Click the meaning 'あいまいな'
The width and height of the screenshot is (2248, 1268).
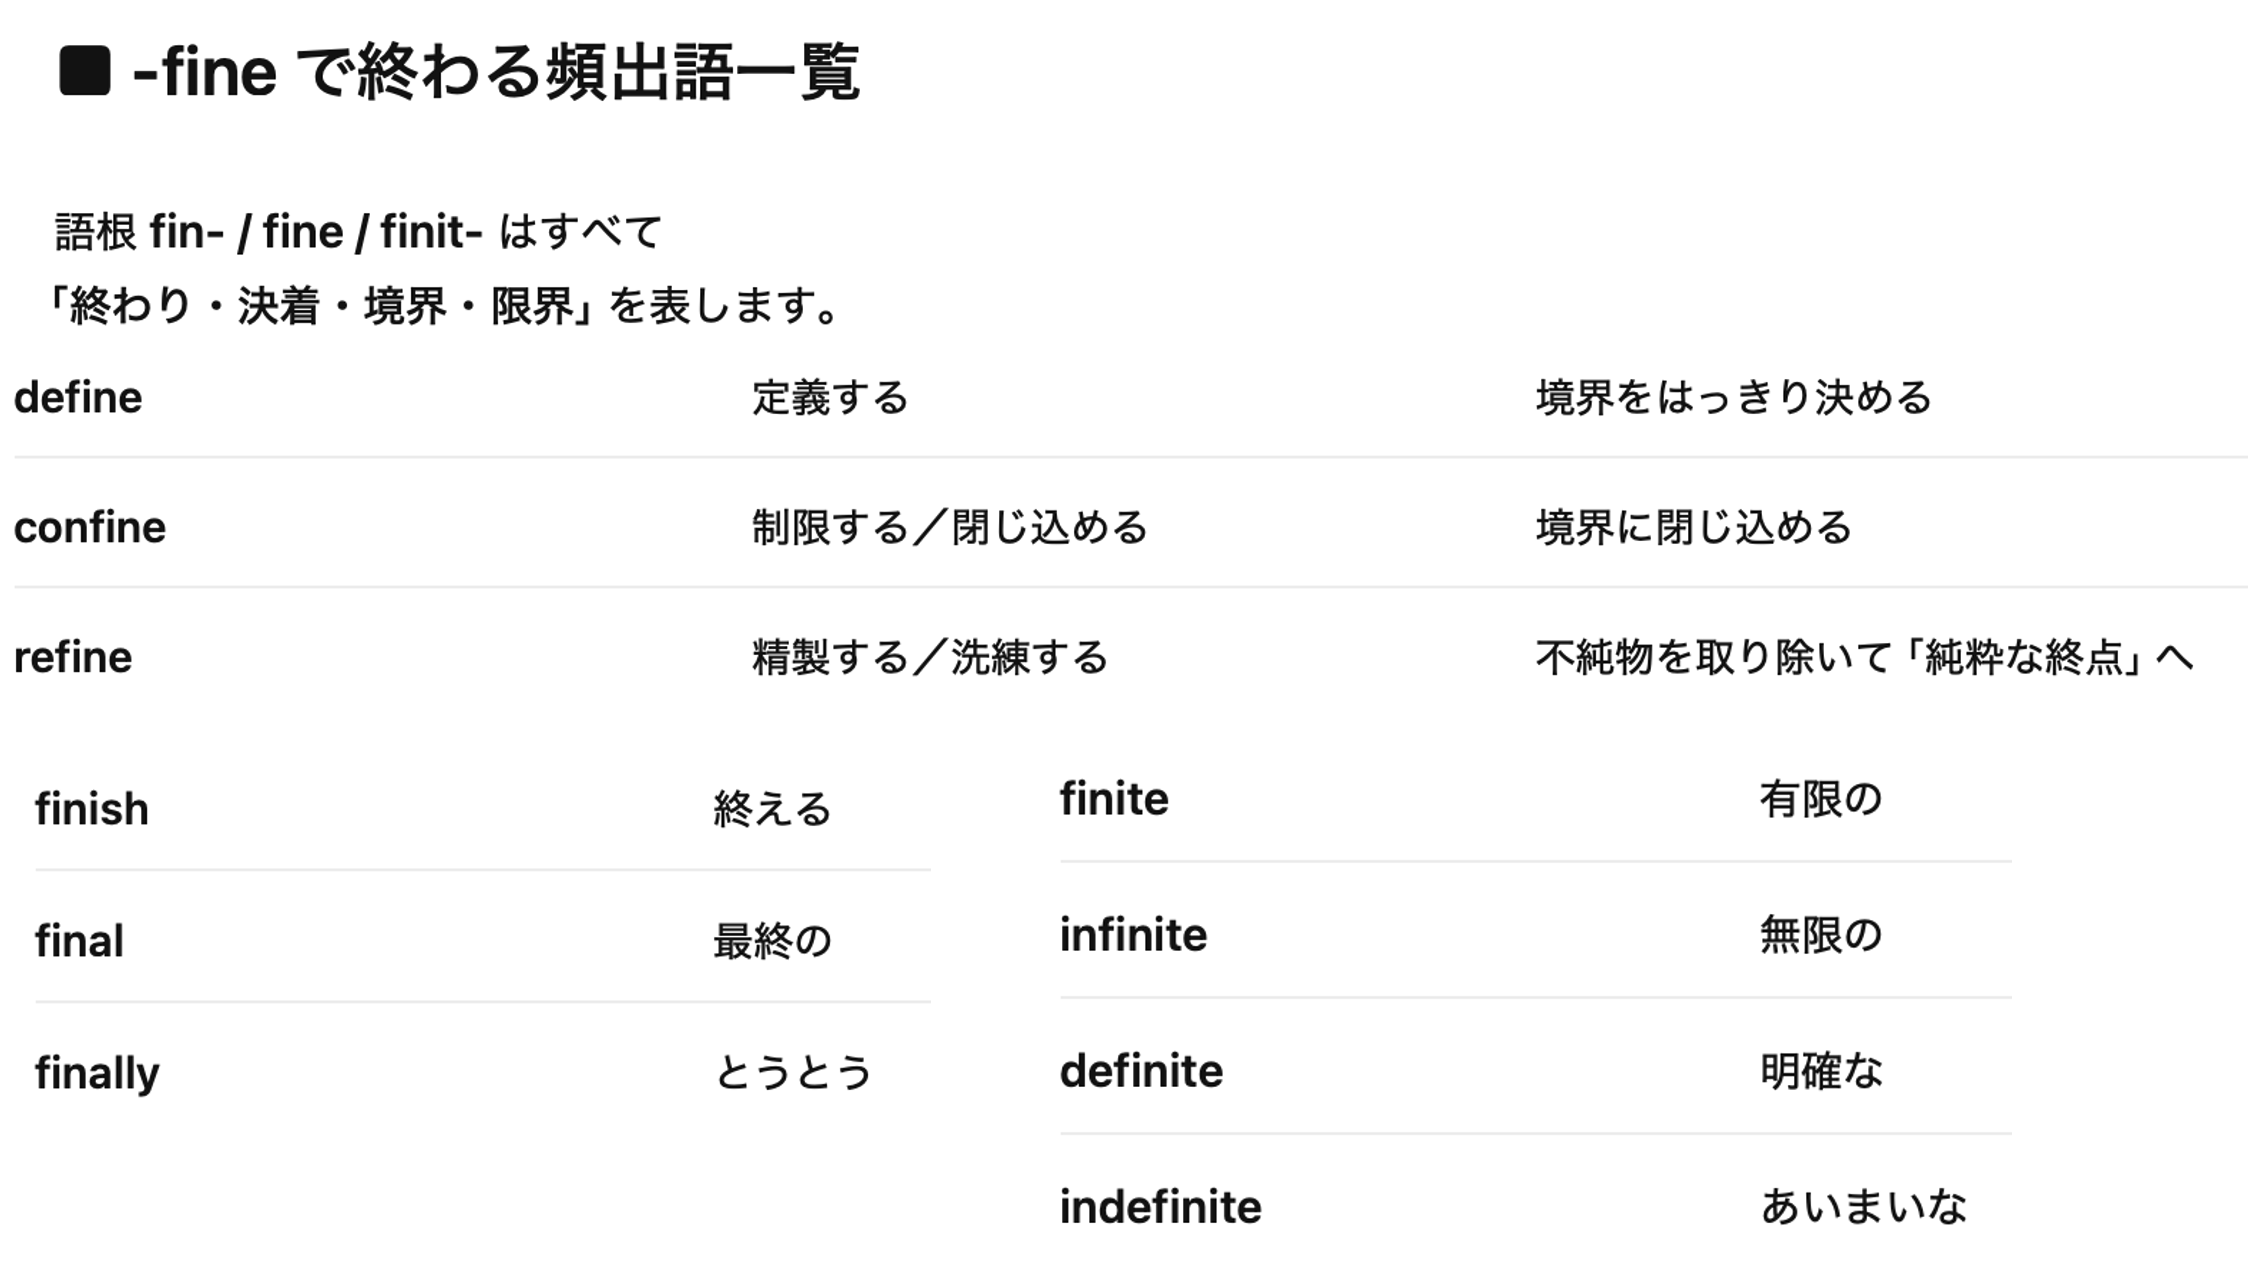click(x=1864, y=1207)
